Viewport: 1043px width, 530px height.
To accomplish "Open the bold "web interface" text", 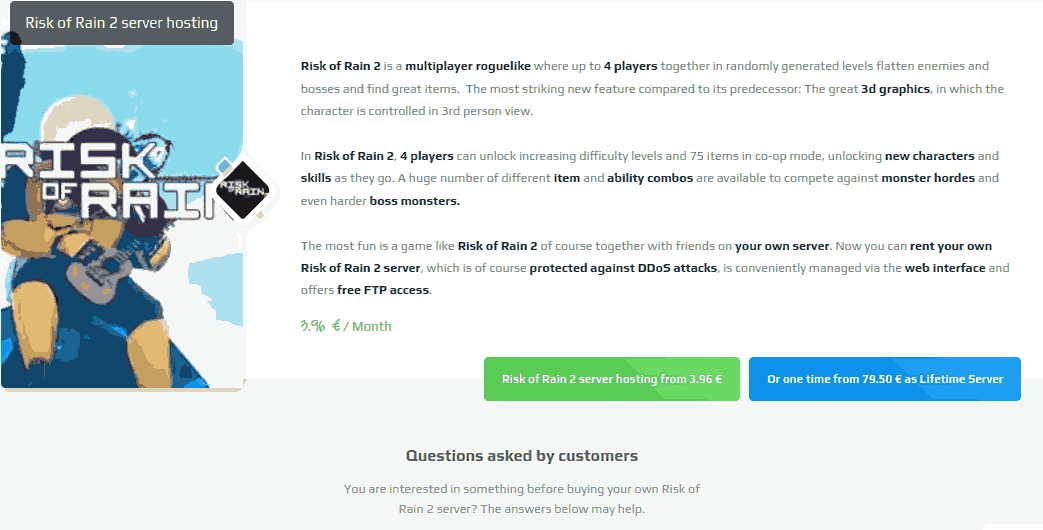I will (944, 268).
